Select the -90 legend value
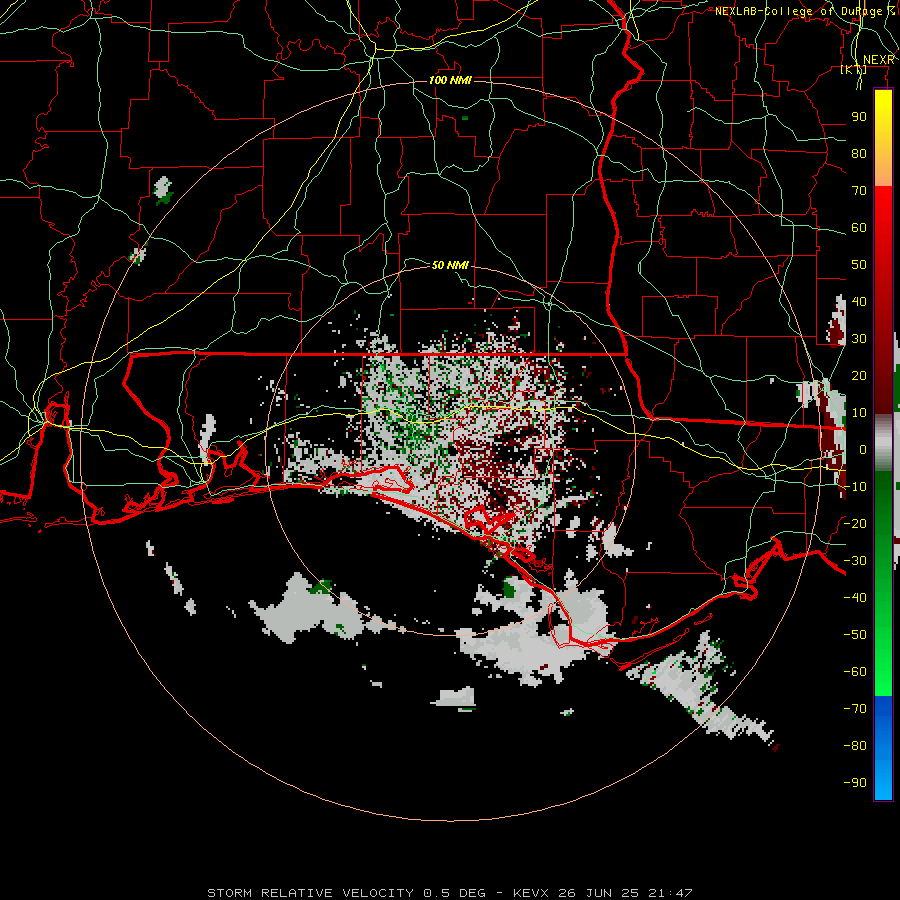 point(855,782)
